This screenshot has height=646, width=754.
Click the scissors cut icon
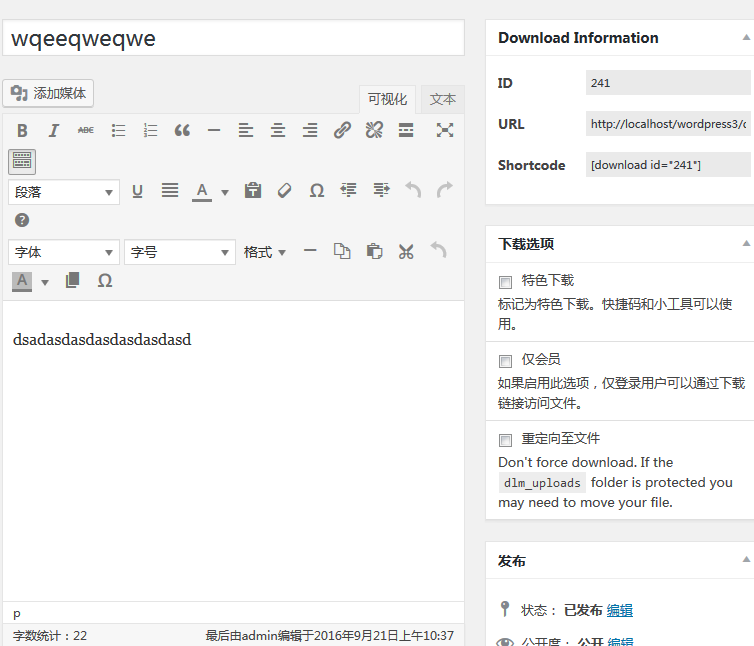click(x=405, y=252)
